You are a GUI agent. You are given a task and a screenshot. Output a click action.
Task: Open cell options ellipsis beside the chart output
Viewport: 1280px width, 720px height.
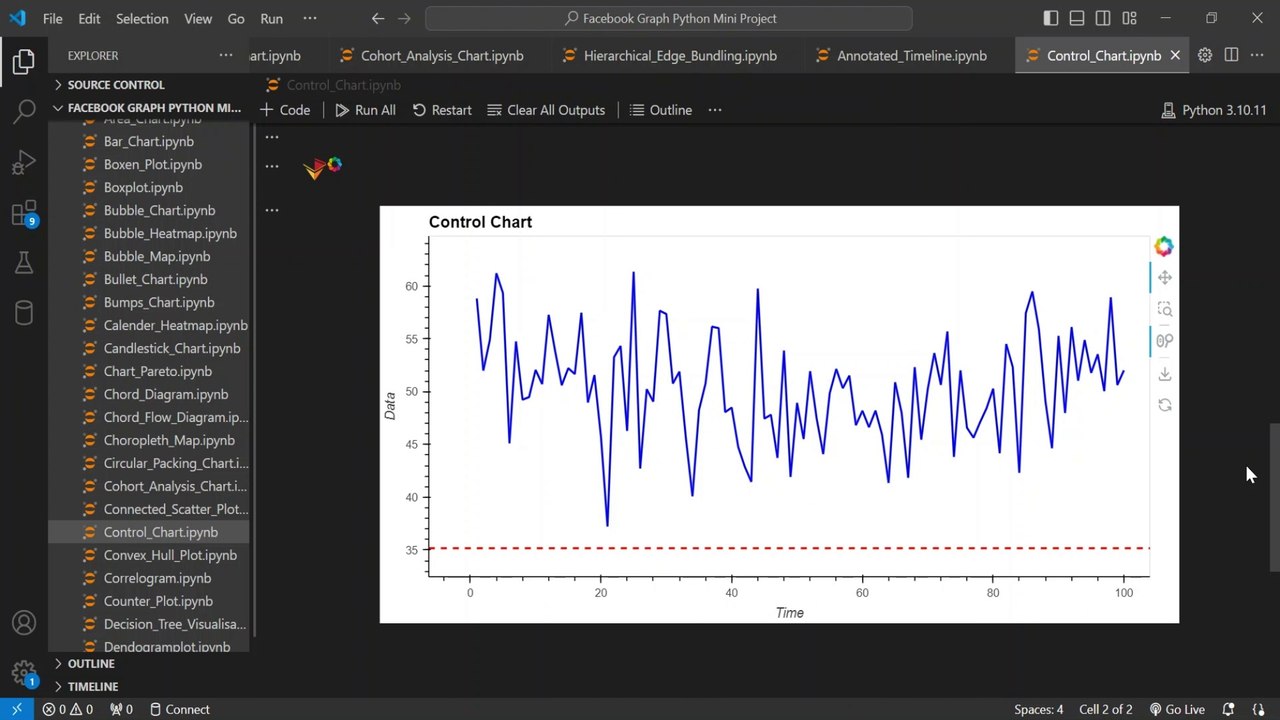[272, 210]
